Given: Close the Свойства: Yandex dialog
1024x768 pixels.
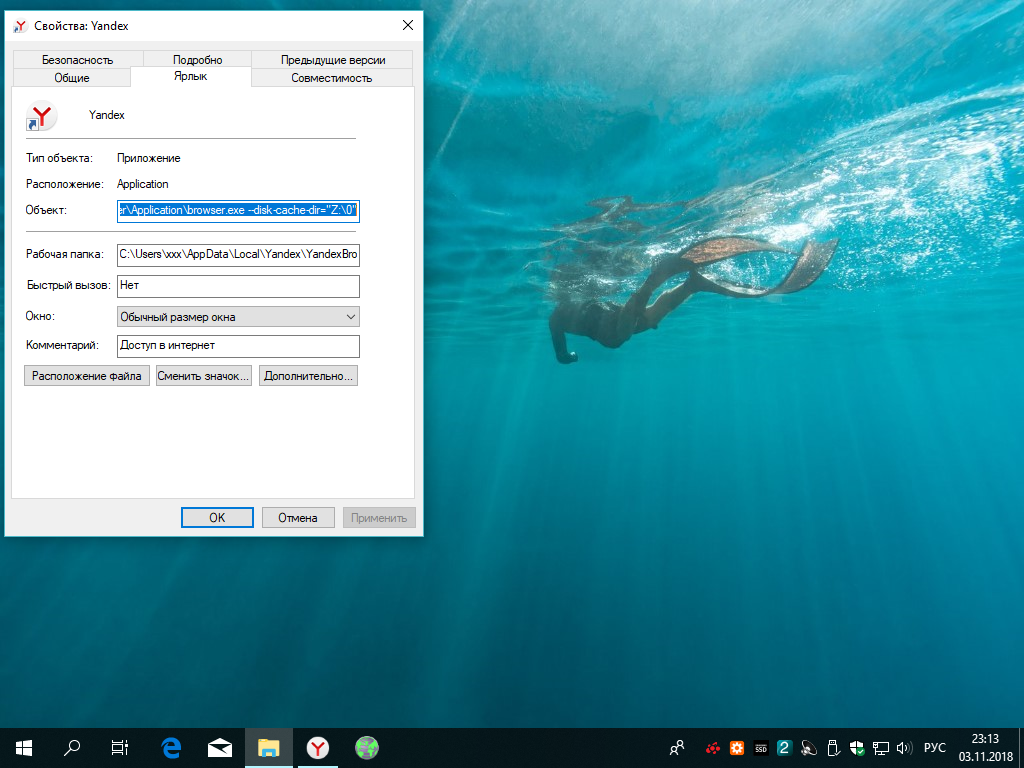Looking at the screenshot, I should tap(408, 25).
